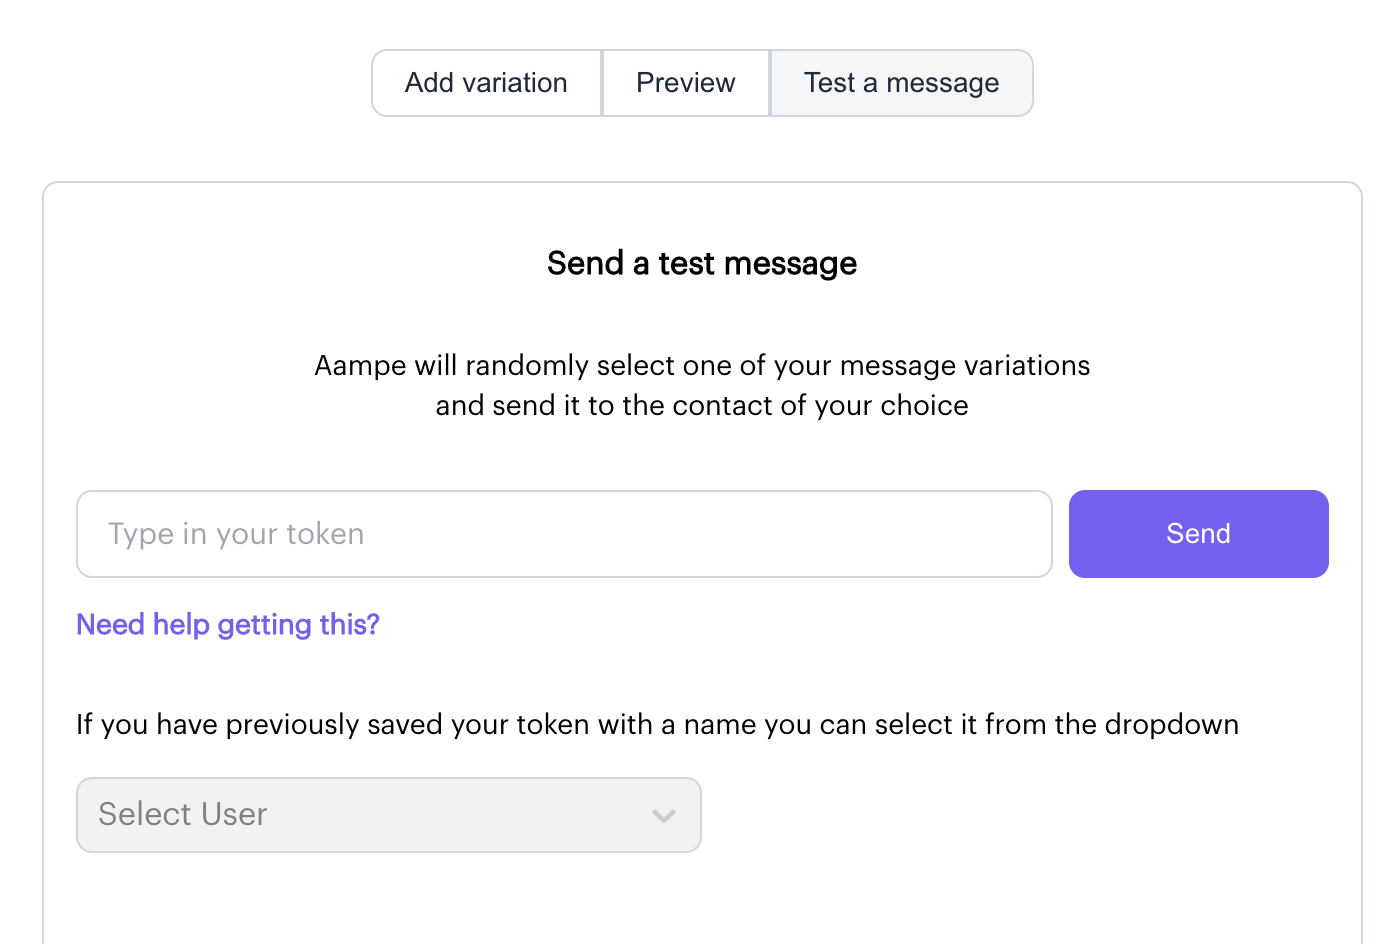Click the Send a test message heading
This screenshot has width=1382, height=944.
coord(702,264)
